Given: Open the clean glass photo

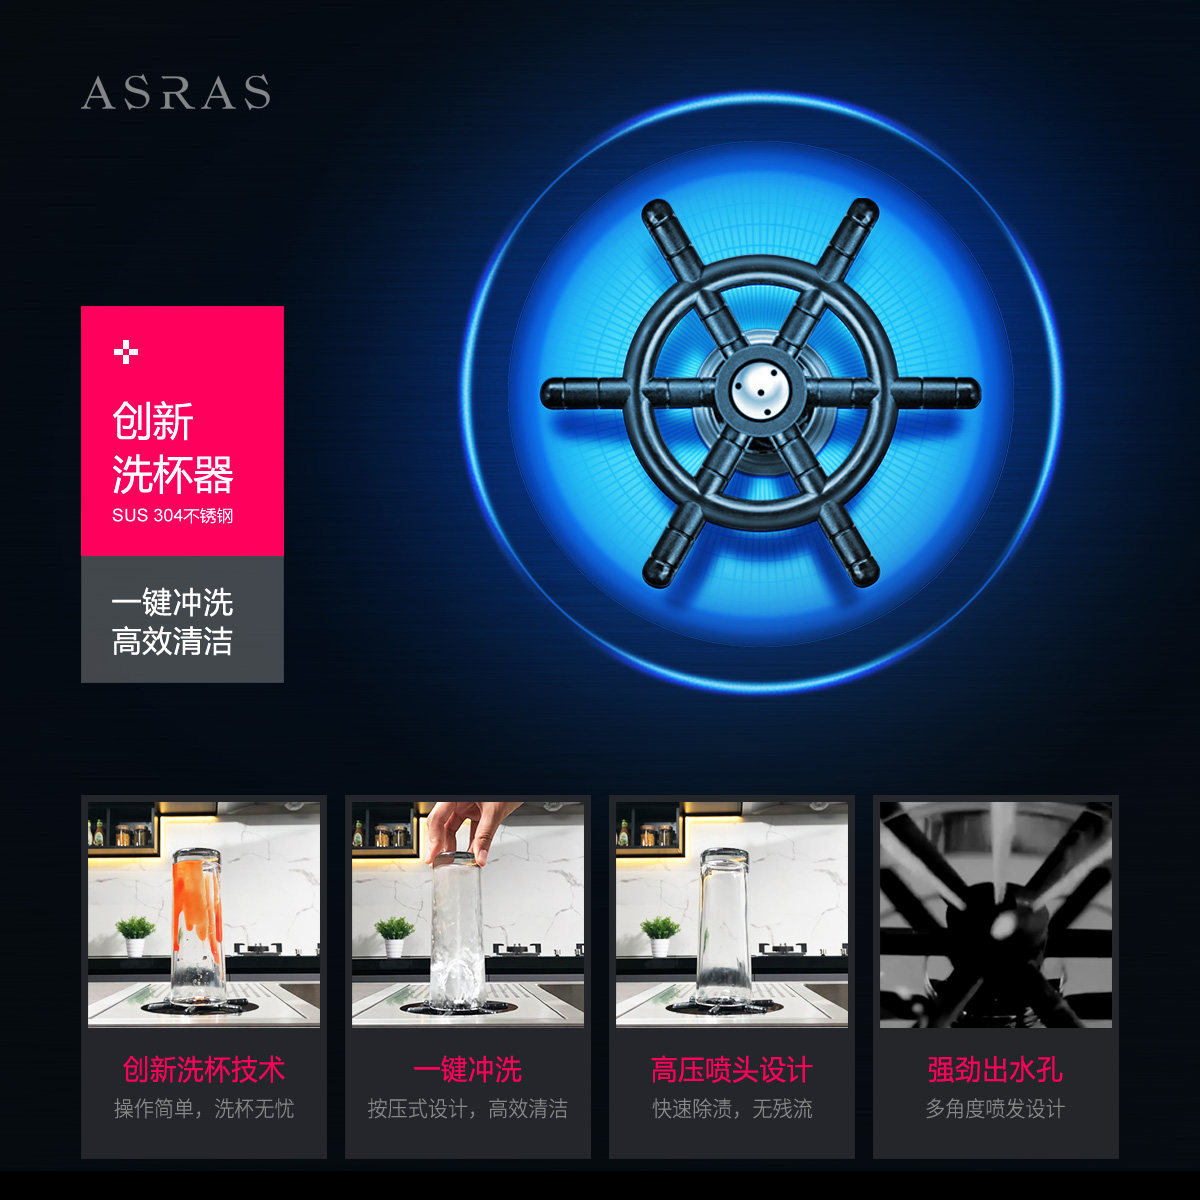Looking at the screenshot, I should (732, 914).
